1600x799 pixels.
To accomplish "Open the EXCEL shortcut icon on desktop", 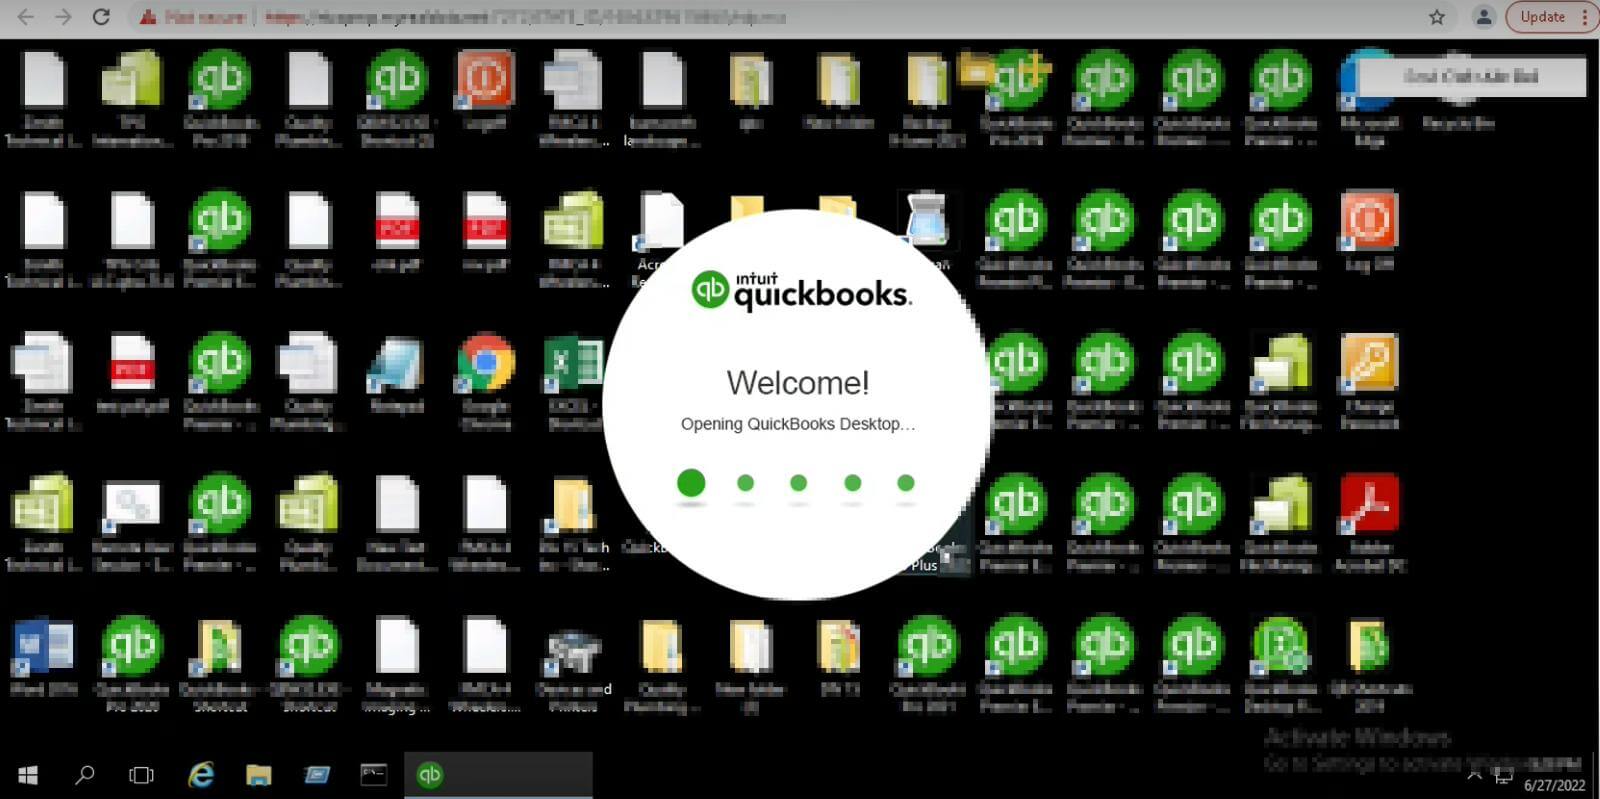I will pyautogui.click(x=574, y=362).
